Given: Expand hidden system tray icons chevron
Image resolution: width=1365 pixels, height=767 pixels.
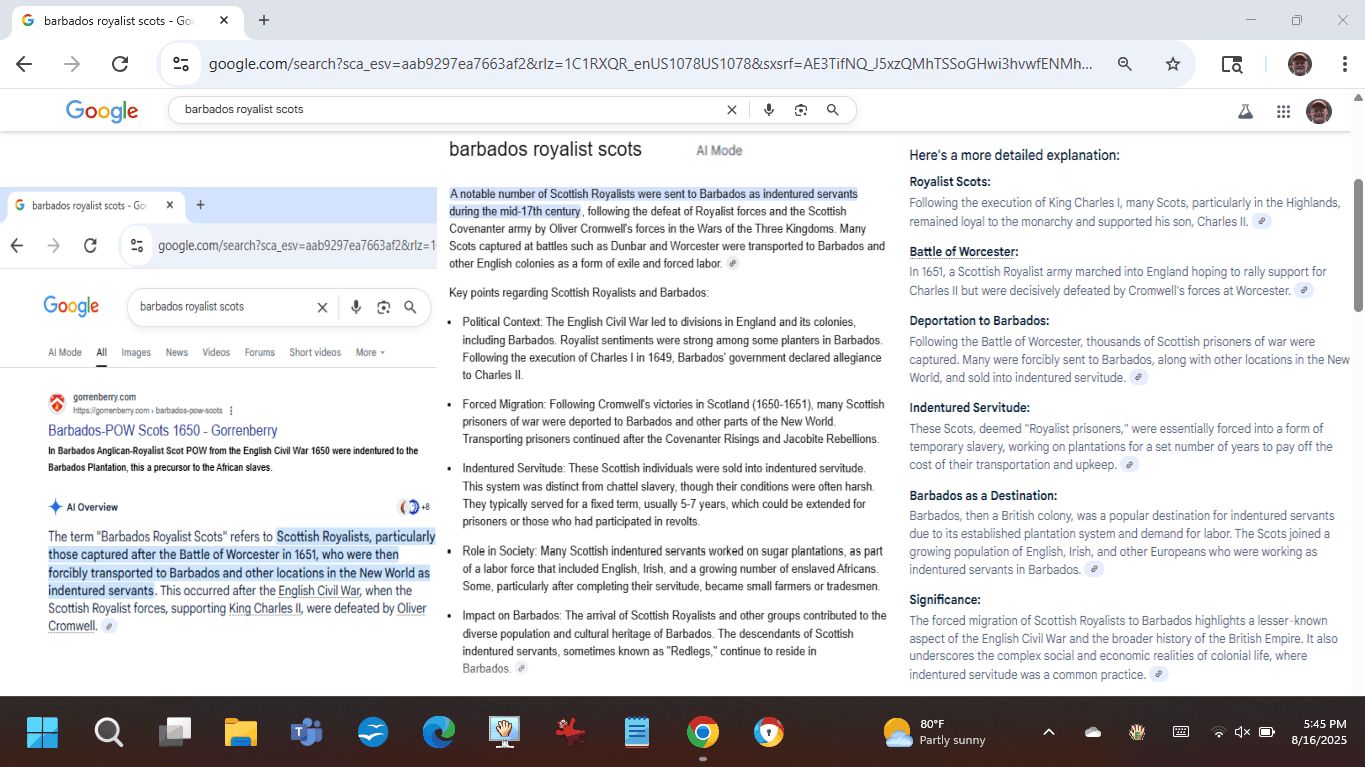Looking at the screenshot, I should pyautogui.click(x=1048, y=732).
